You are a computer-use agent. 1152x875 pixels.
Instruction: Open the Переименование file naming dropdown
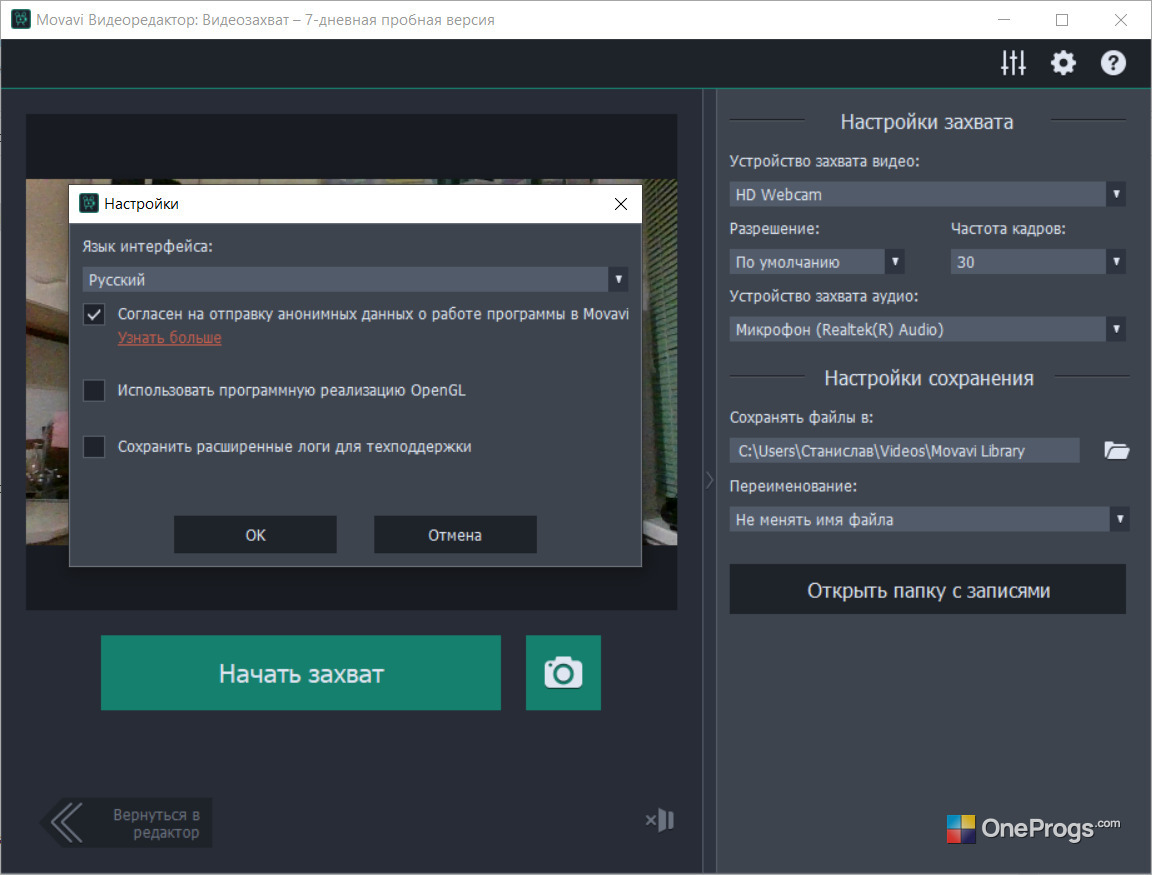point(929,519)
